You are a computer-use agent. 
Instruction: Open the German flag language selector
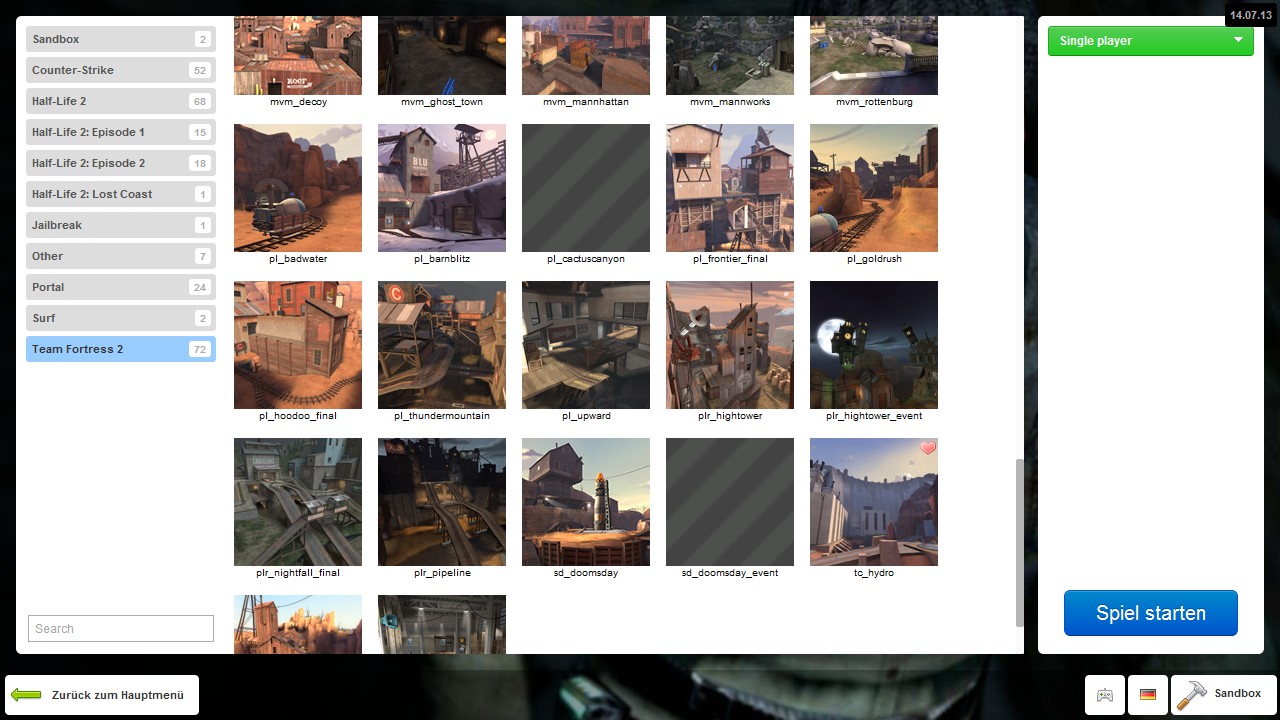click(1148, 695)
